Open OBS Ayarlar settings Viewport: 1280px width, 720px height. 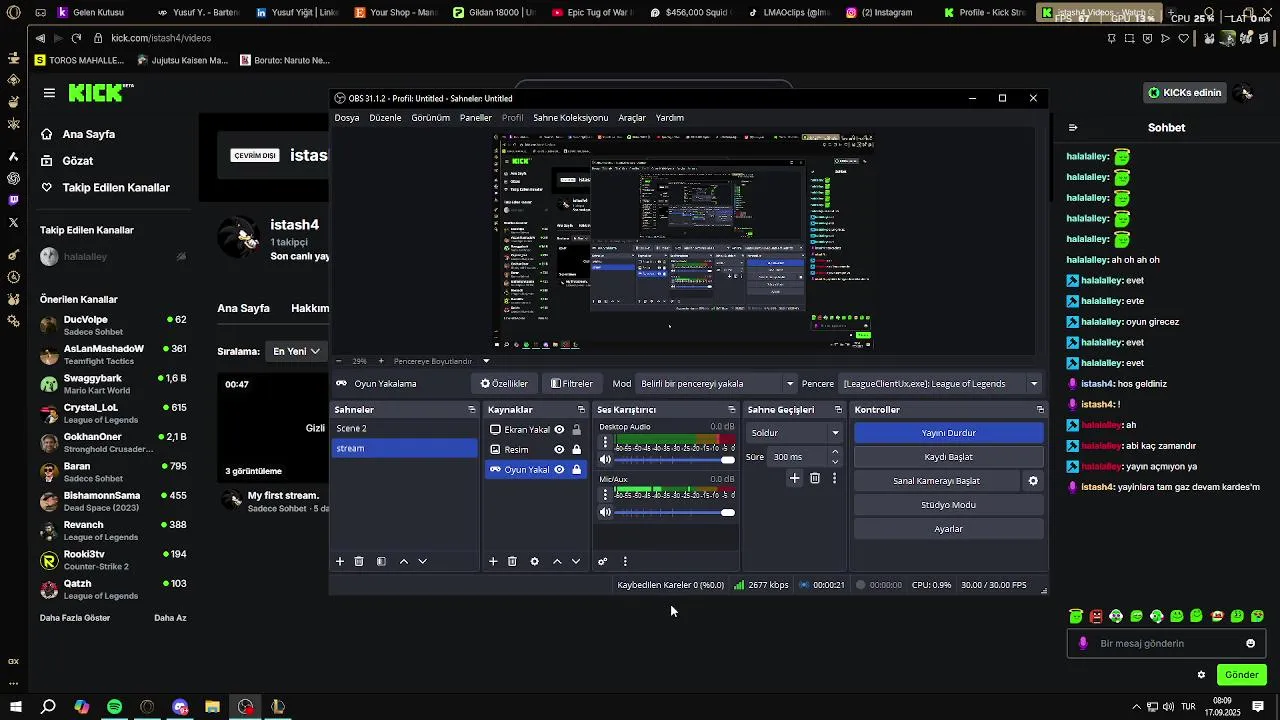tap(948, 529)
